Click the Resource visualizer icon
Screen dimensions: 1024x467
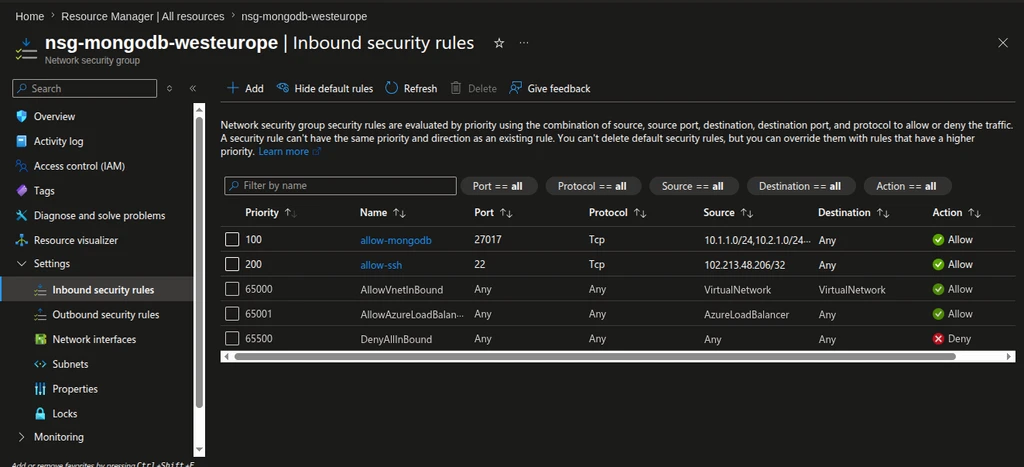22,240
